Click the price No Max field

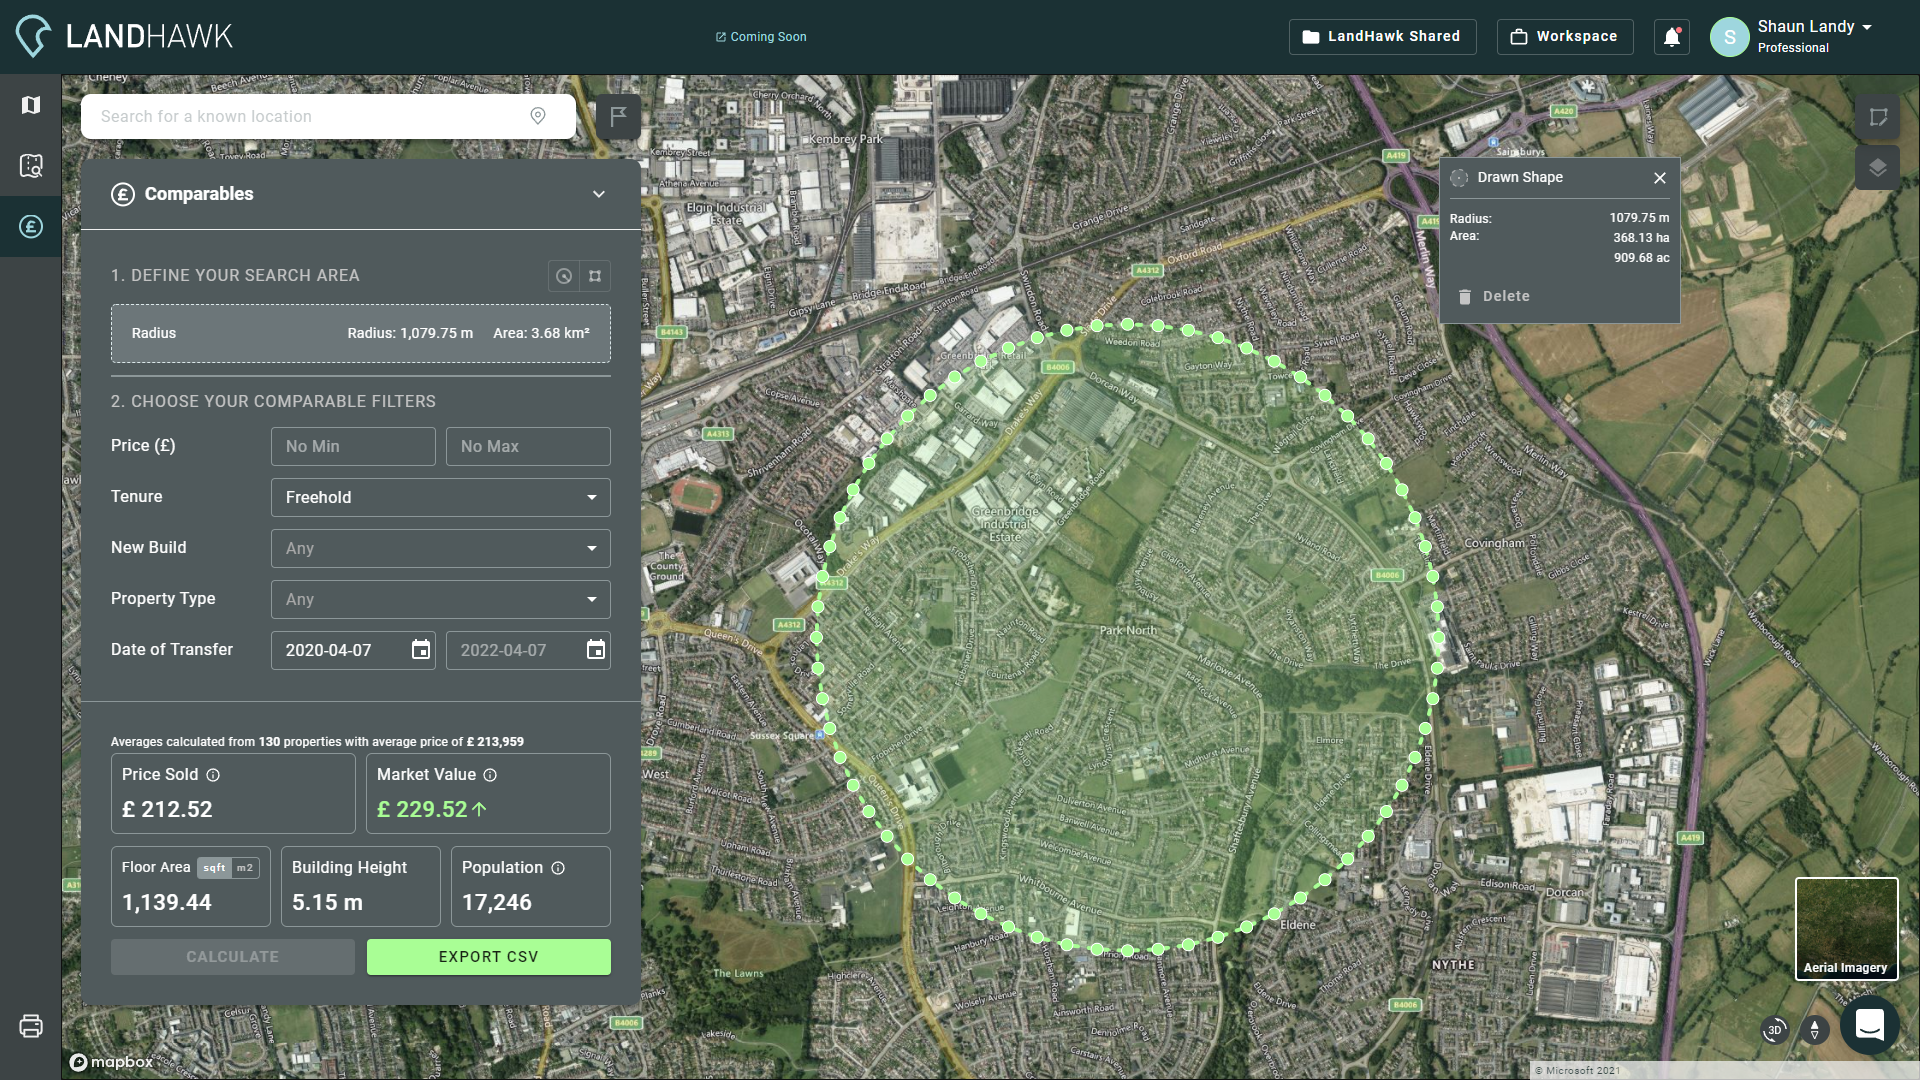click(x=528, y=446)
